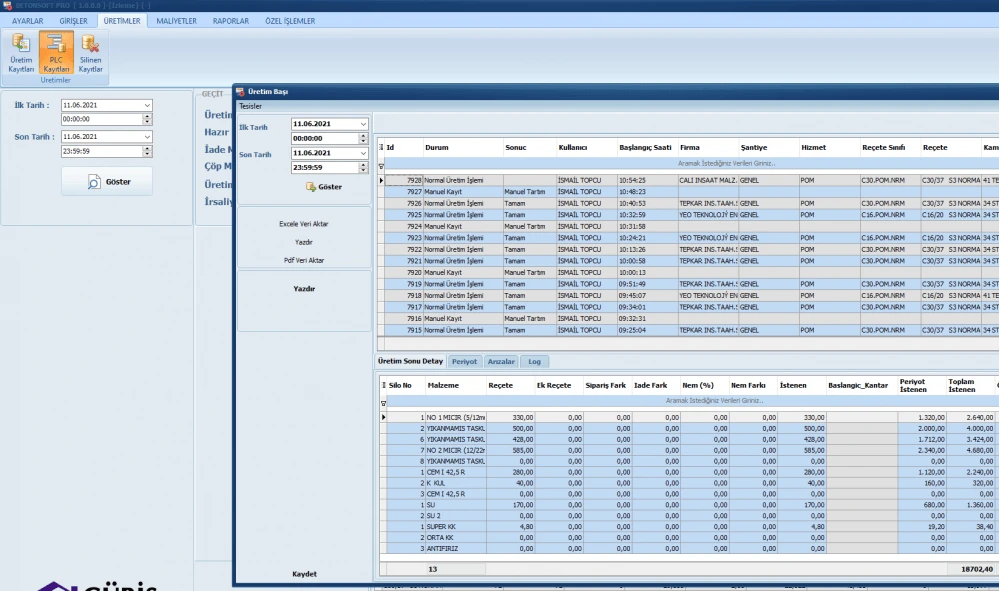Click Excele Veri Aktar
Viewport: 999px width, 591px height.
(x=304, y=224)
